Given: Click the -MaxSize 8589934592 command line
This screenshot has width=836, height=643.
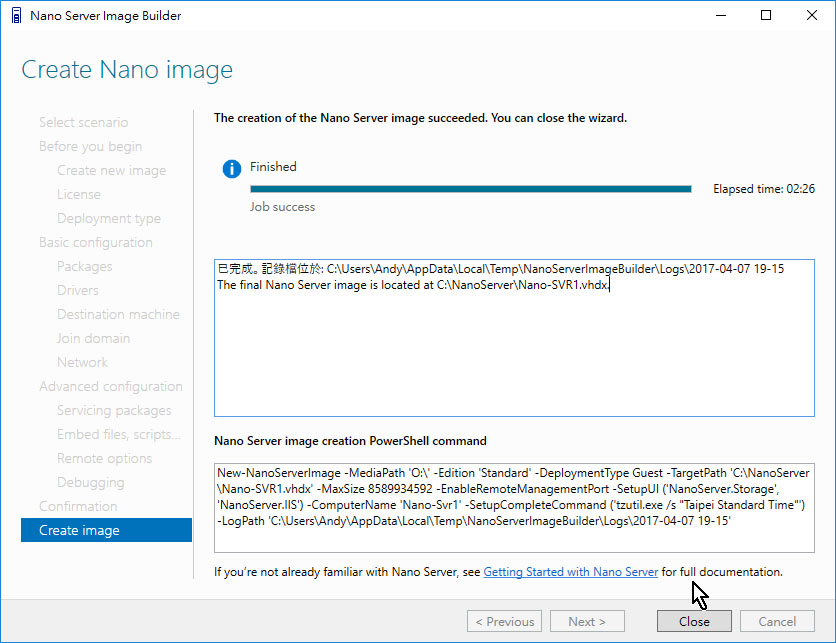Looking at the screenshot, I should (x=498, y=489).
